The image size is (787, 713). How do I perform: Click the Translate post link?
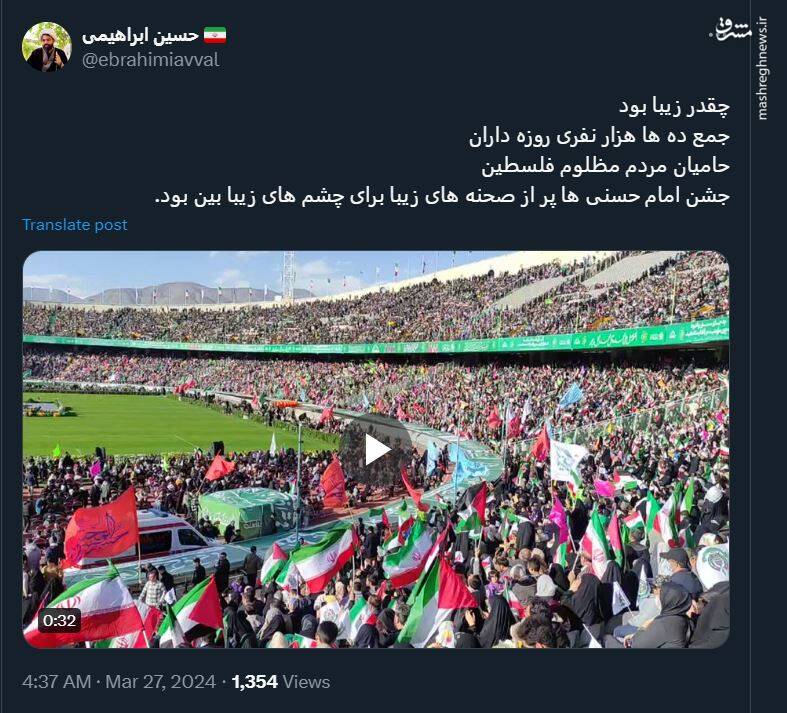[74, 224]
